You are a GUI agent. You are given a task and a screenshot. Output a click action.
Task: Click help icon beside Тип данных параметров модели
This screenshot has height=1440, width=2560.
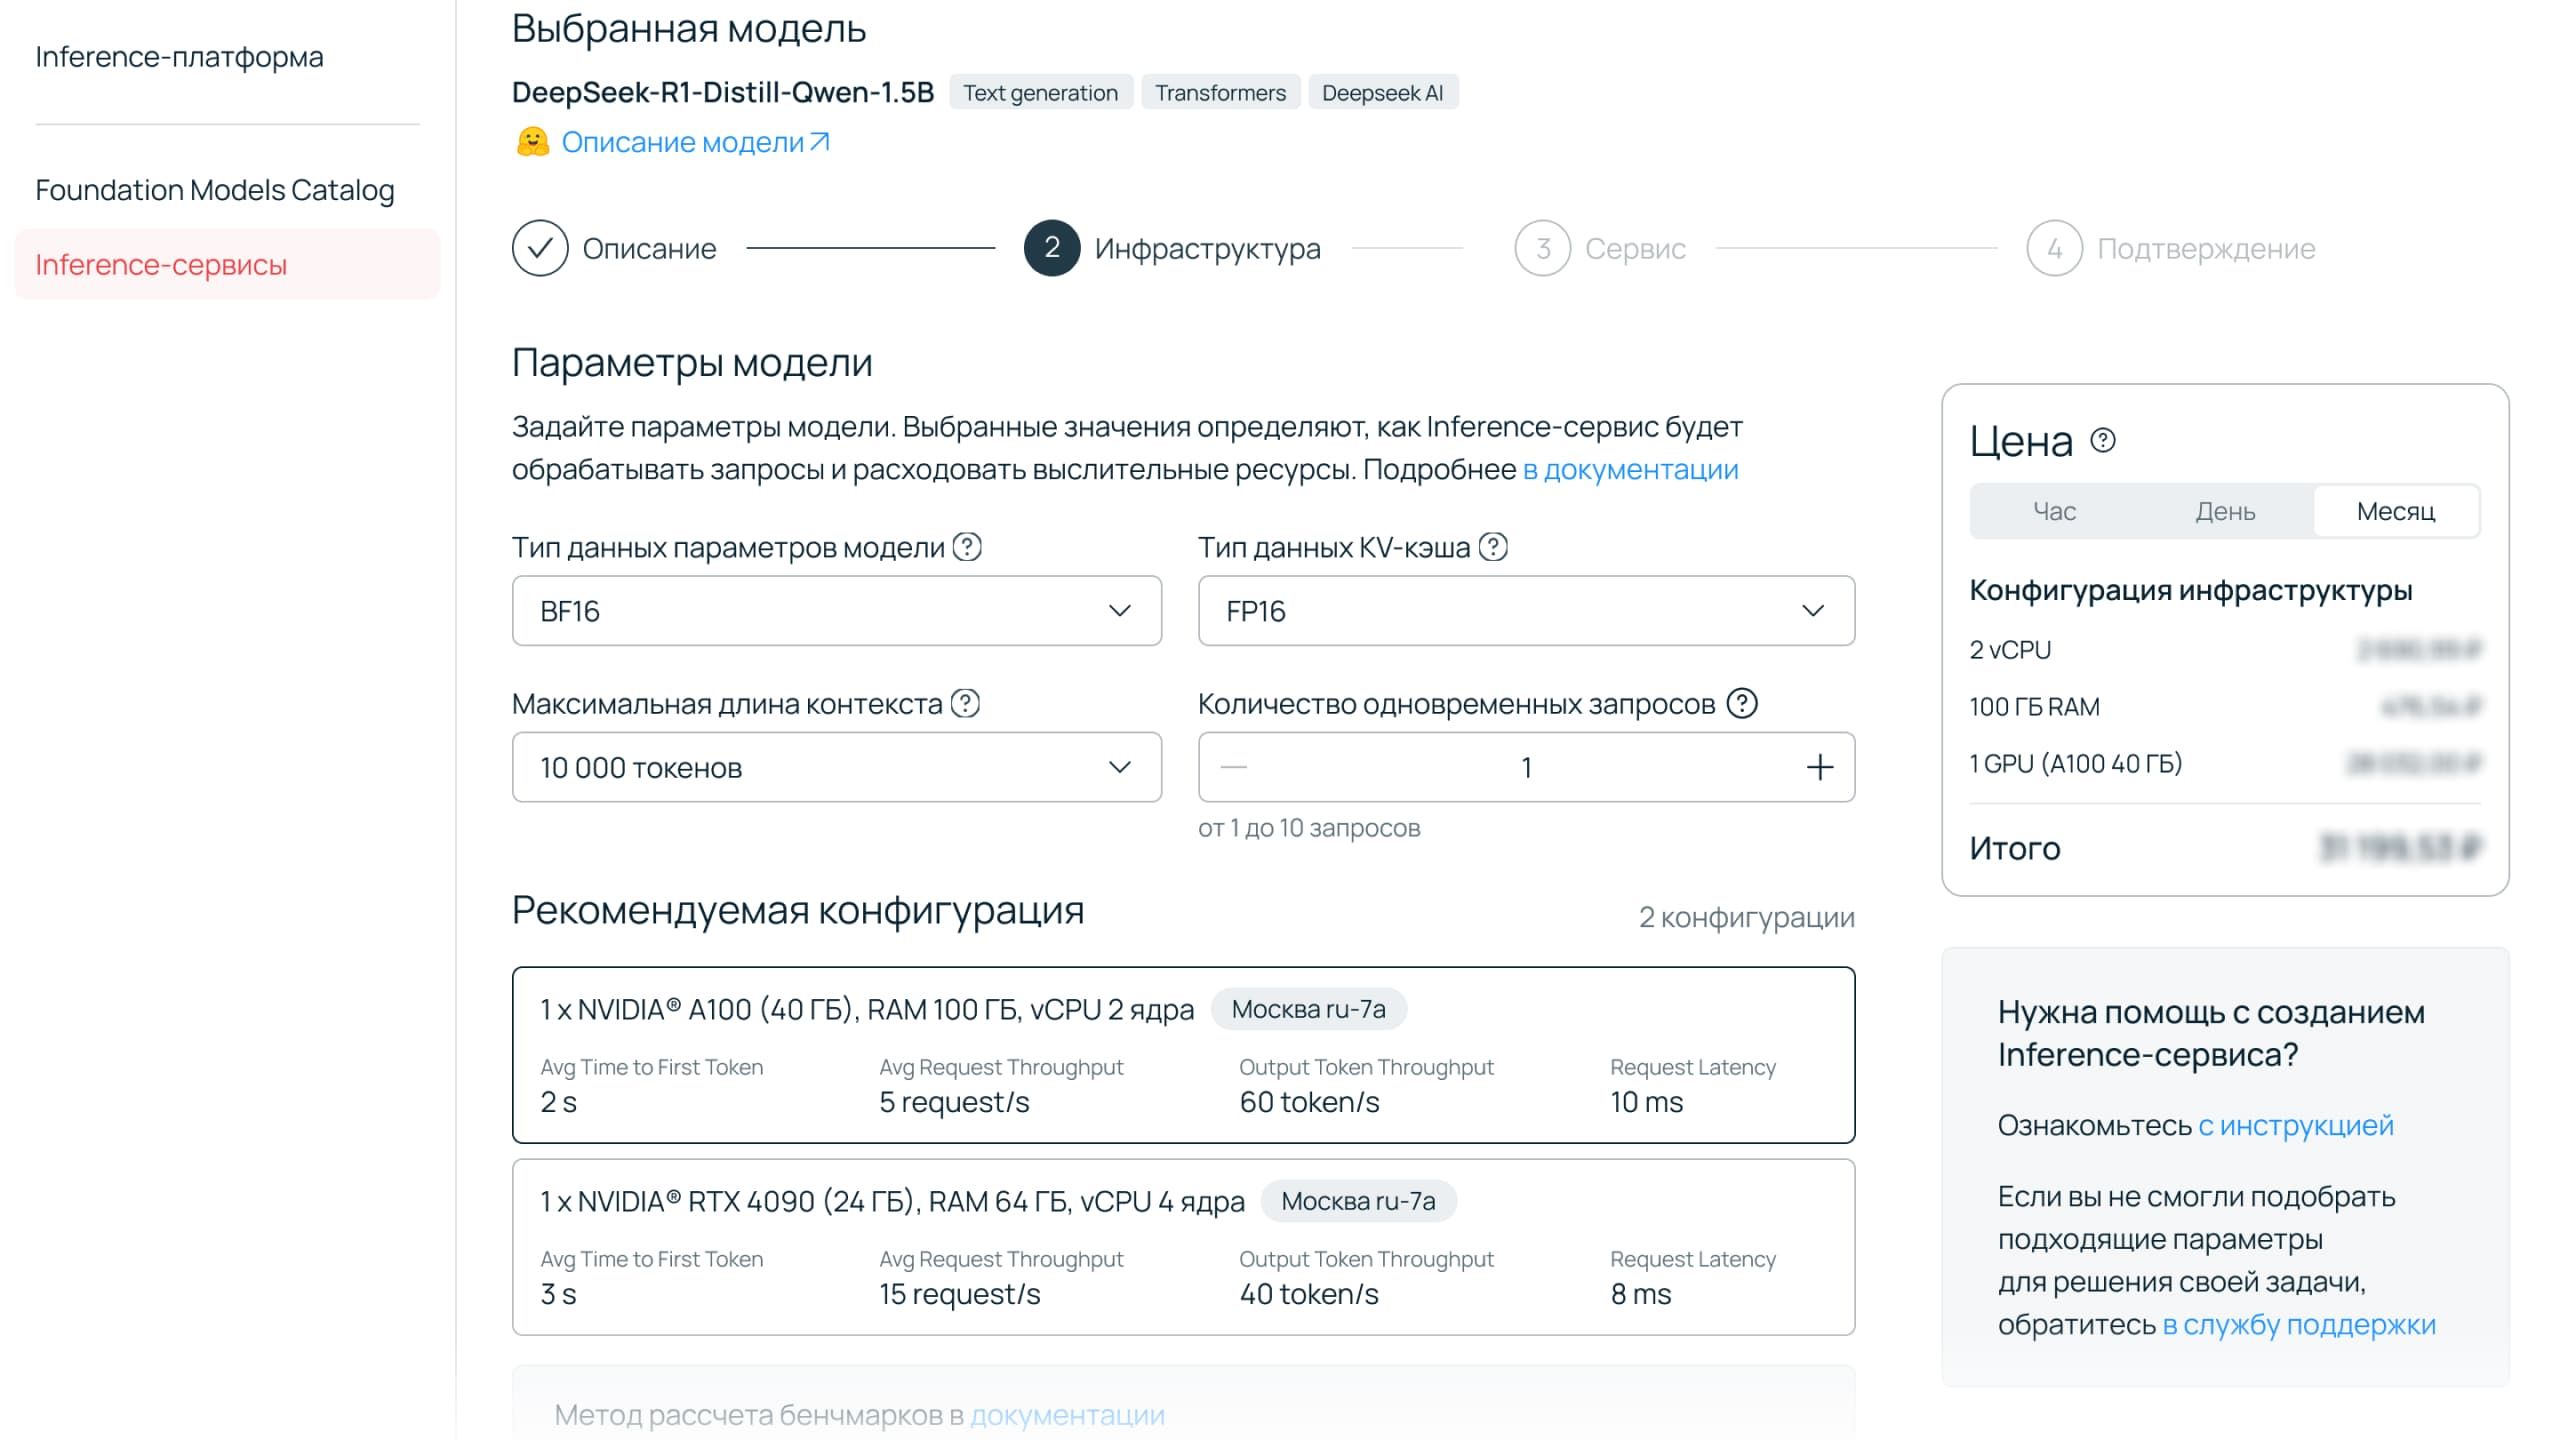[966, 547]
